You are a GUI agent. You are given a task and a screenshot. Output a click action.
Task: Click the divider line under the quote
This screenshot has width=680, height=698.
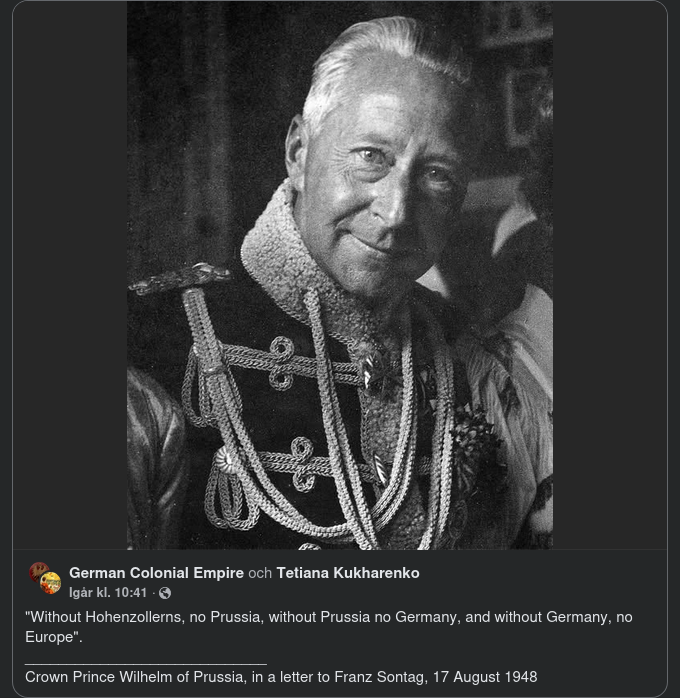(146, 662)
